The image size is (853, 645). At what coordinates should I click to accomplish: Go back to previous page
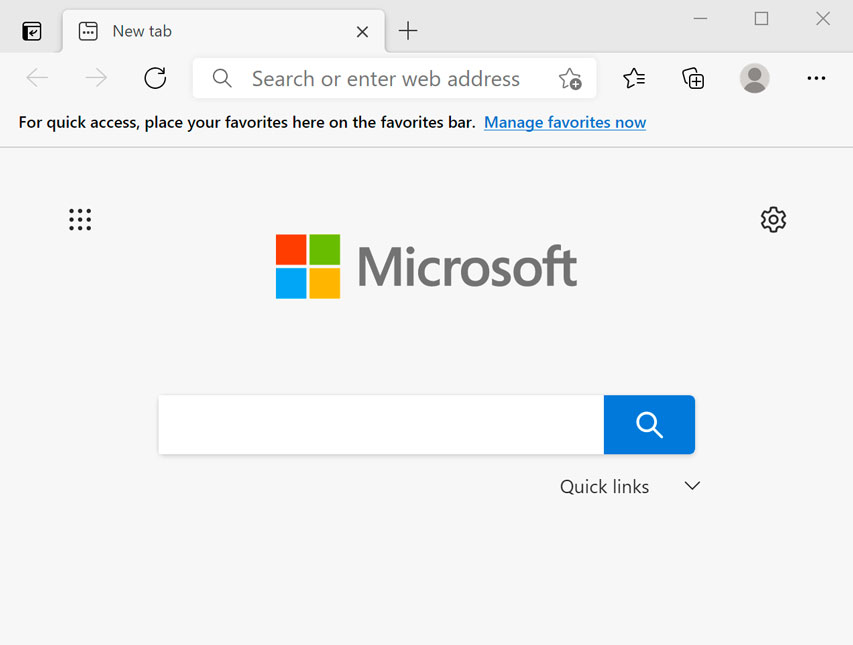(37, 78)
